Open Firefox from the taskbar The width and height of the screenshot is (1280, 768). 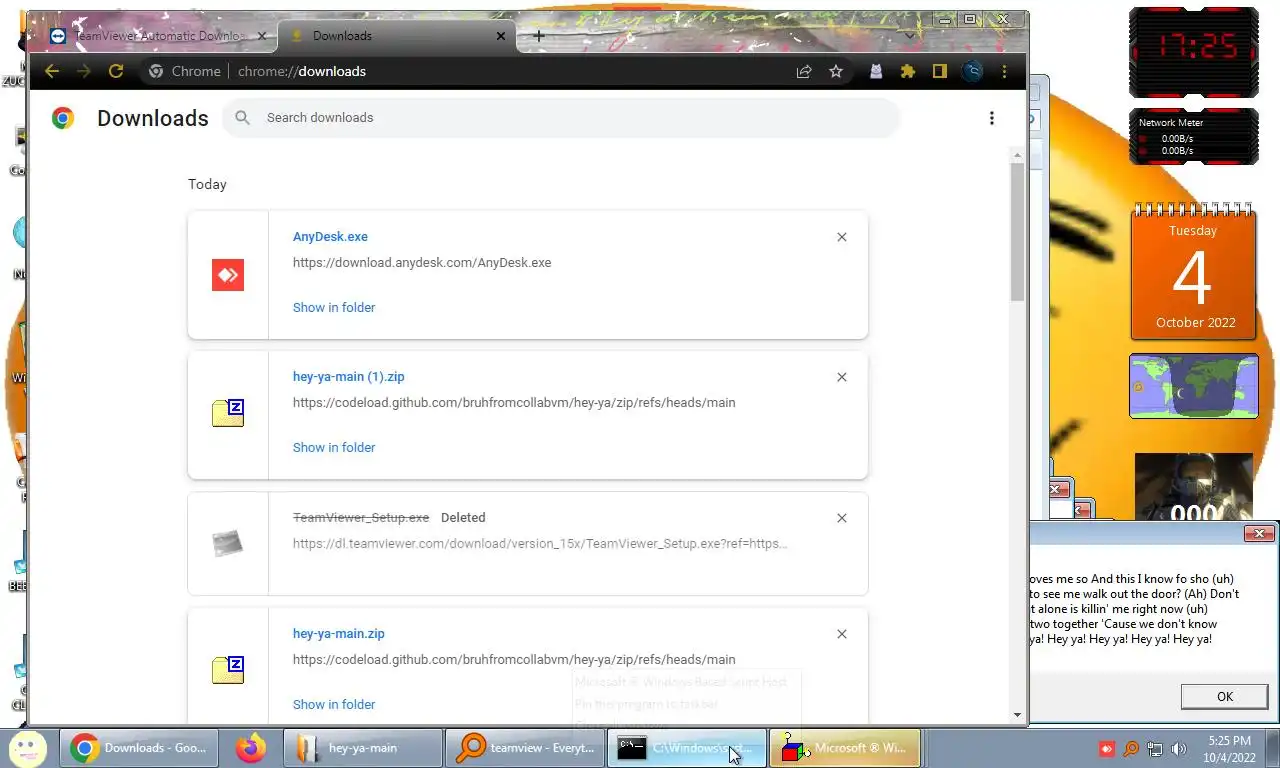coord(251,747)
